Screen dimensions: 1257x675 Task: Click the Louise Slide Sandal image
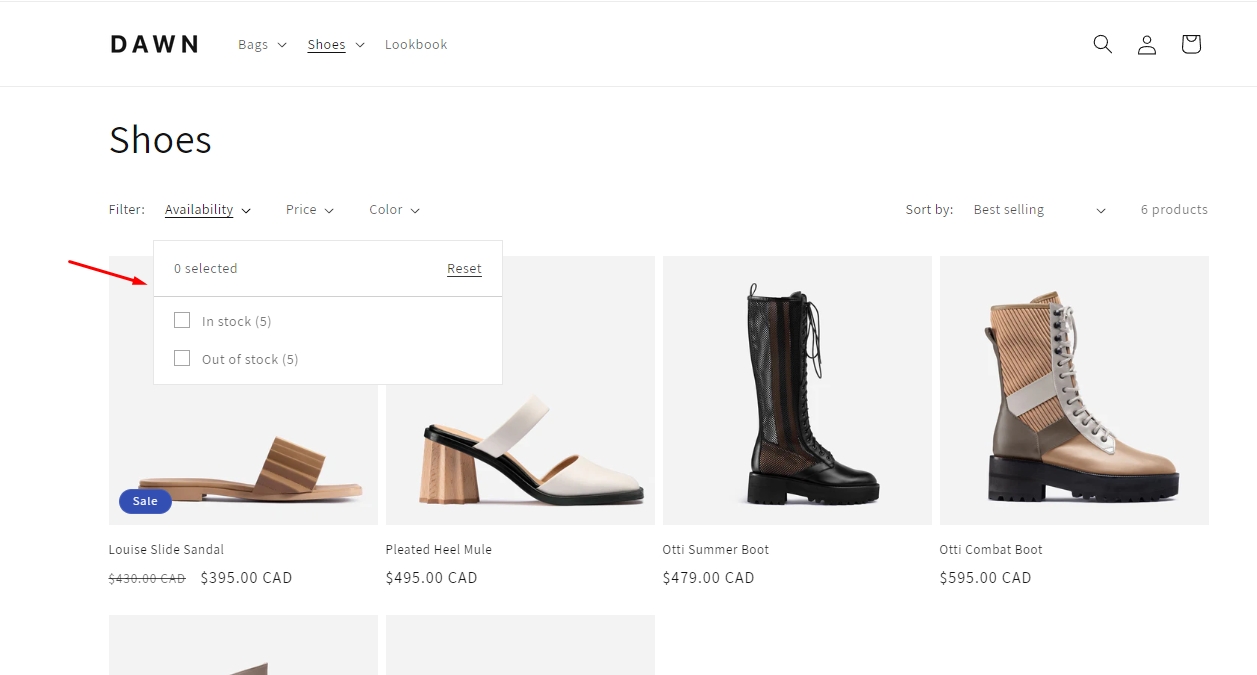pos(243,450)
